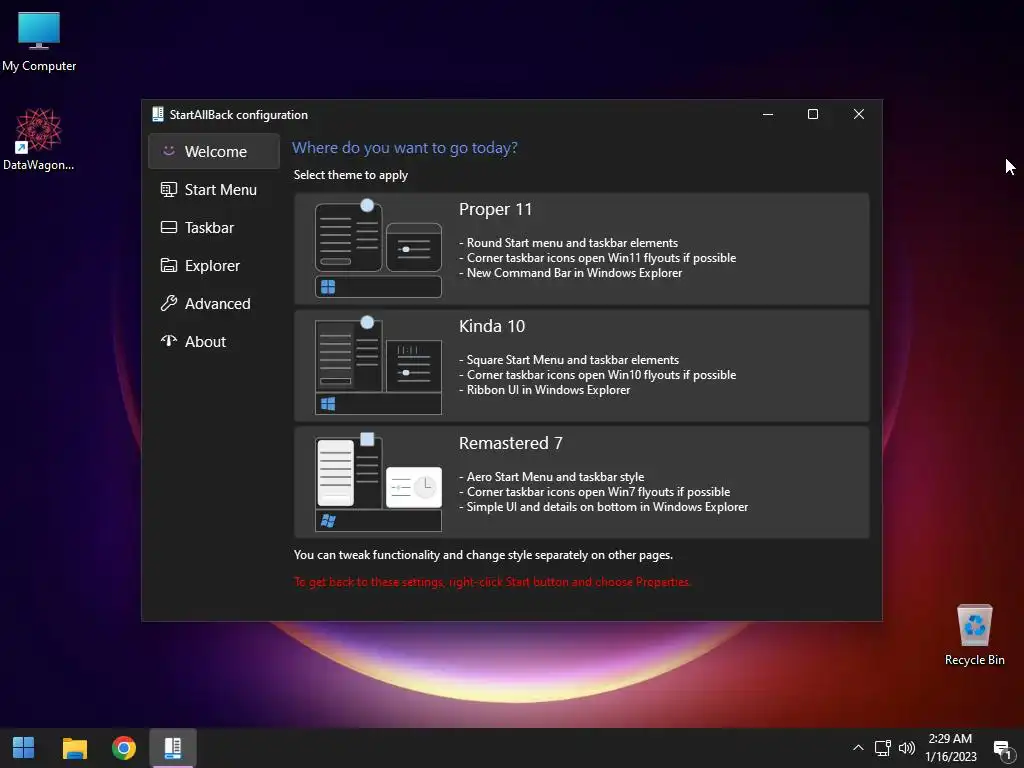Switch to Start Menu settings page
The image size is (1024, 768).
[x=214, y=189]
